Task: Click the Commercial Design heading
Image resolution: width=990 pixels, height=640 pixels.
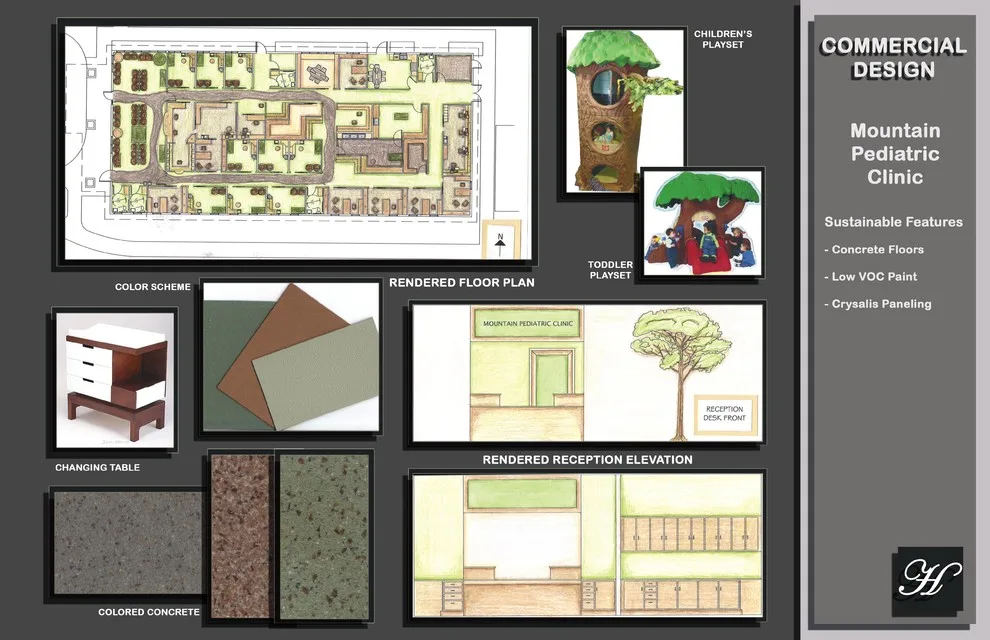Action: click(x=893, y=57)
